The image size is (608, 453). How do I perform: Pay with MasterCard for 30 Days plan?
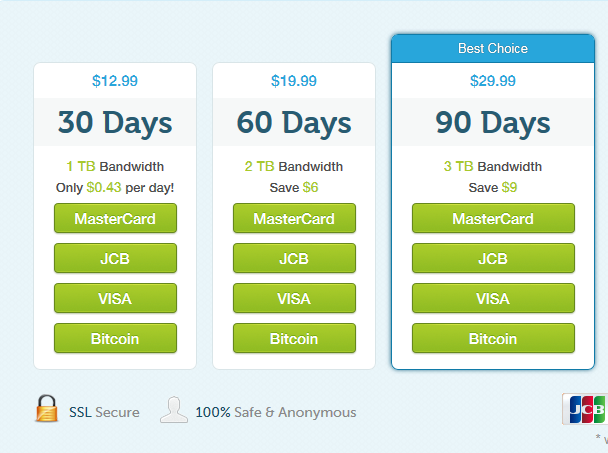[115, 219]
